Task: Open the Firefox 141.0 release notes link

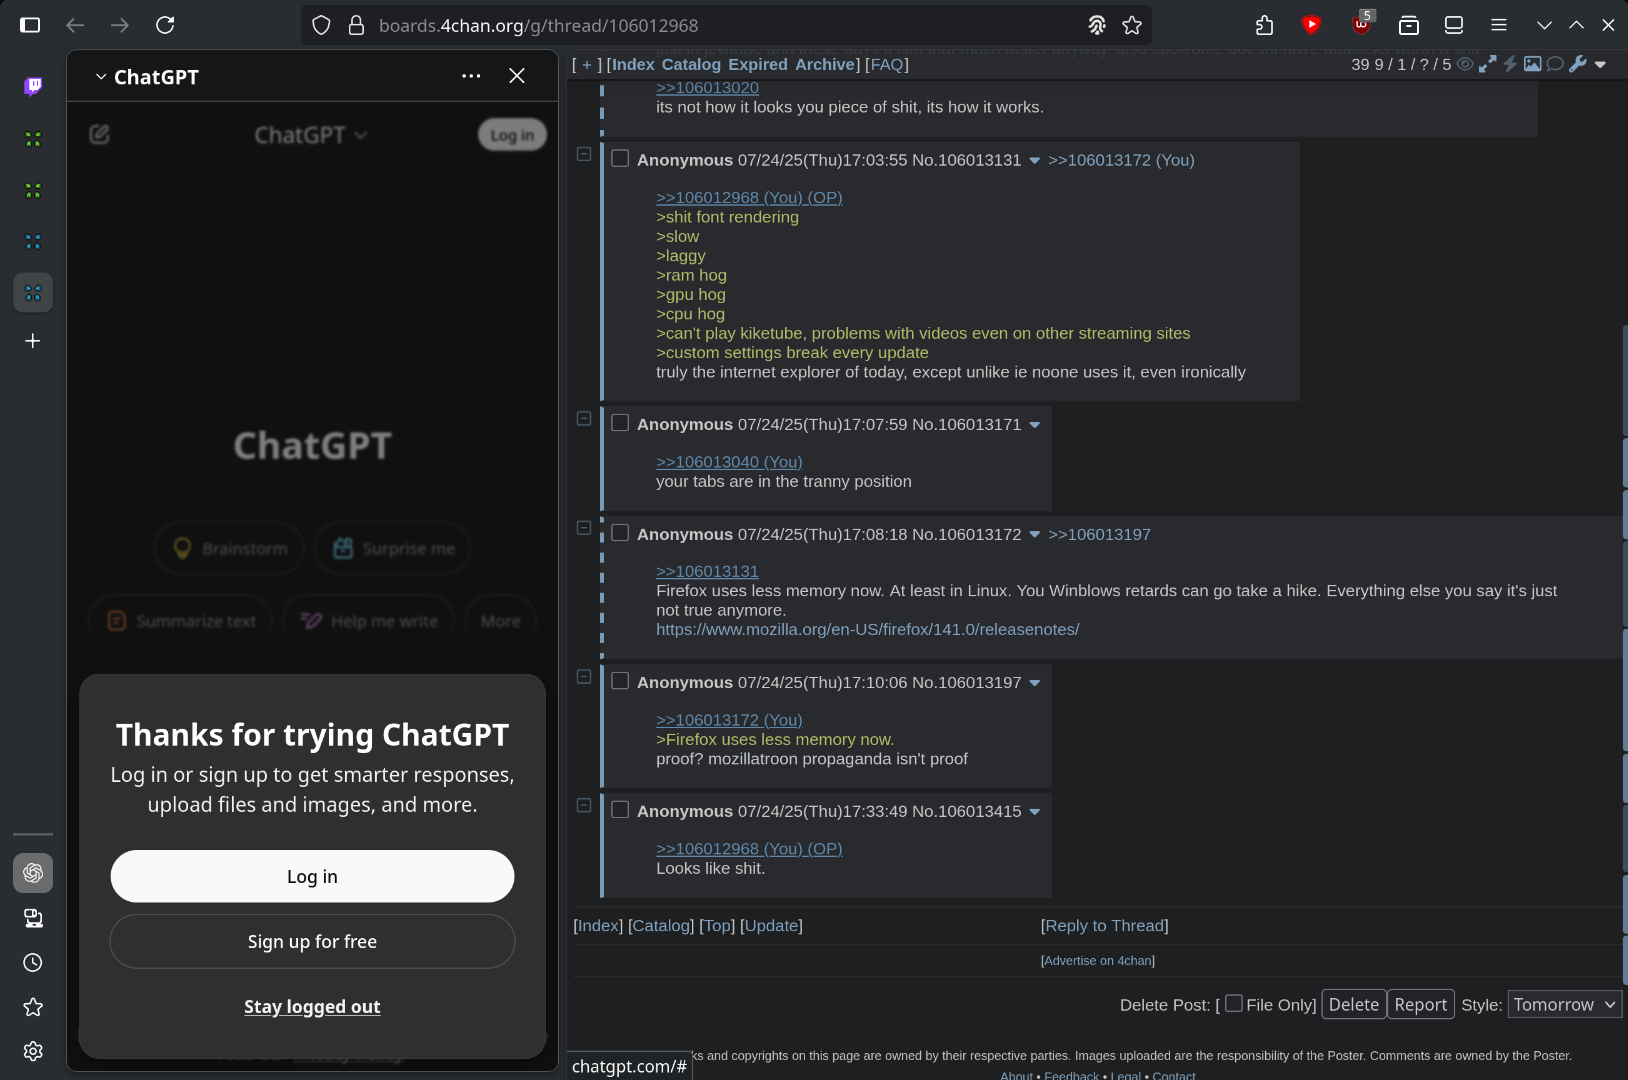Action: (x=867, y=629)
